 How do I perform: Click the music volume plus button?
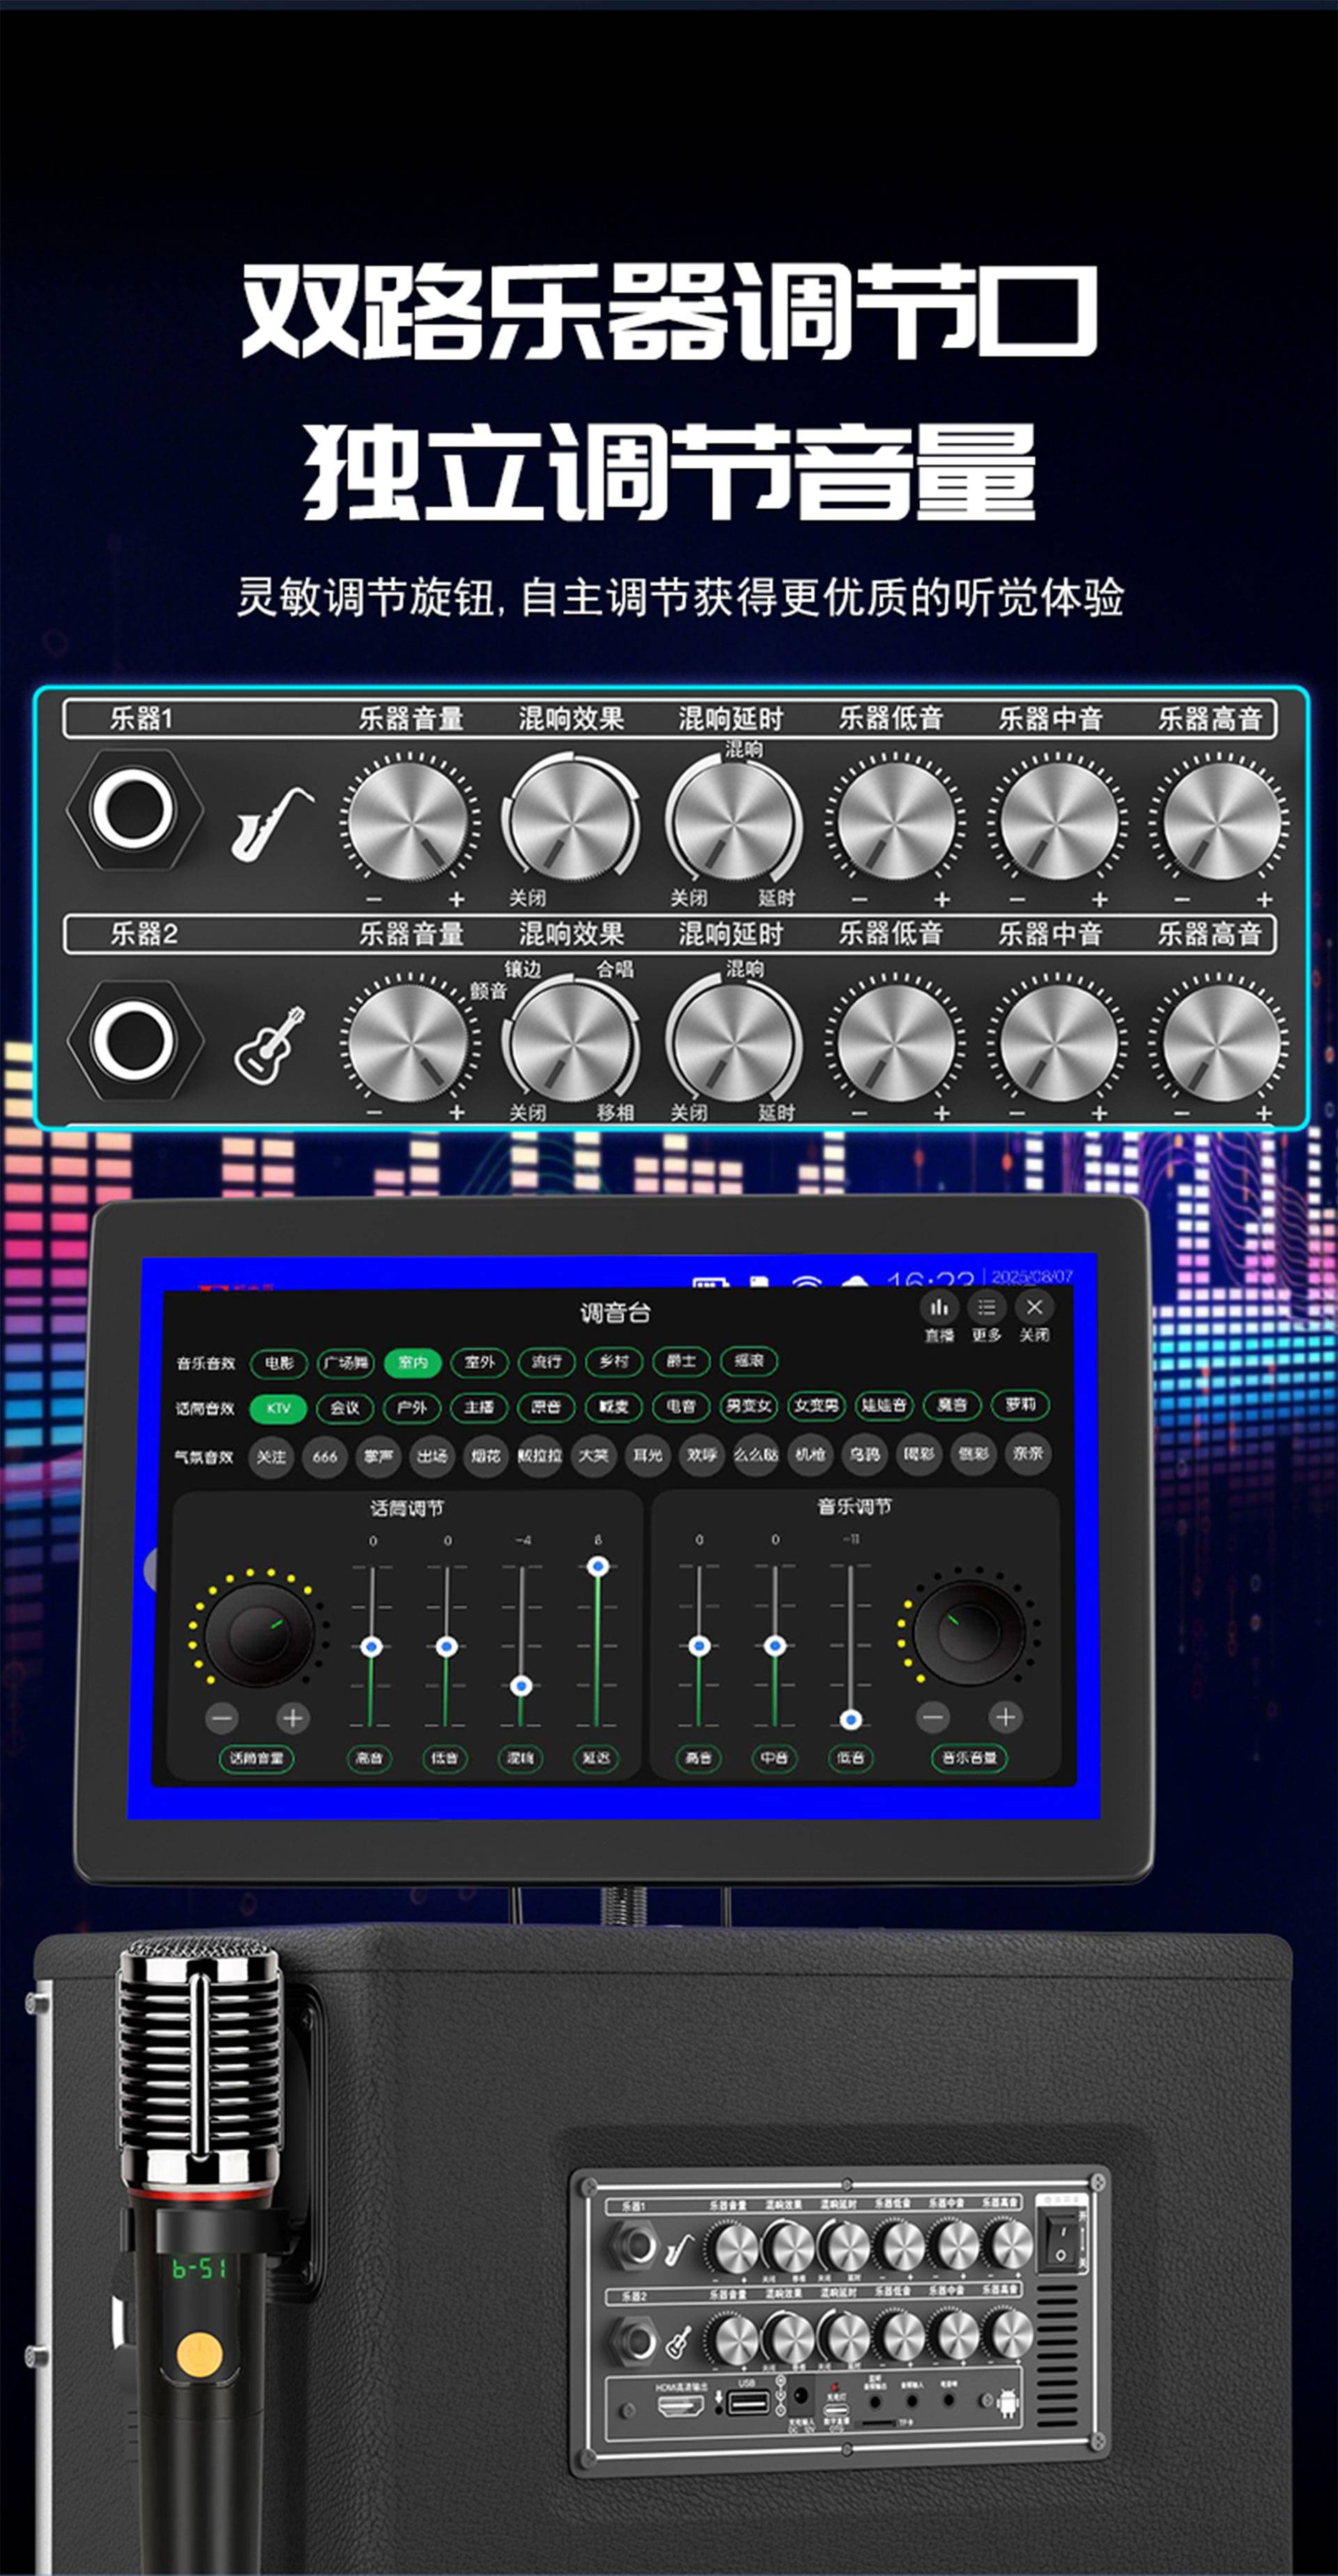pyautogui.click(x=1005, y=1717)
